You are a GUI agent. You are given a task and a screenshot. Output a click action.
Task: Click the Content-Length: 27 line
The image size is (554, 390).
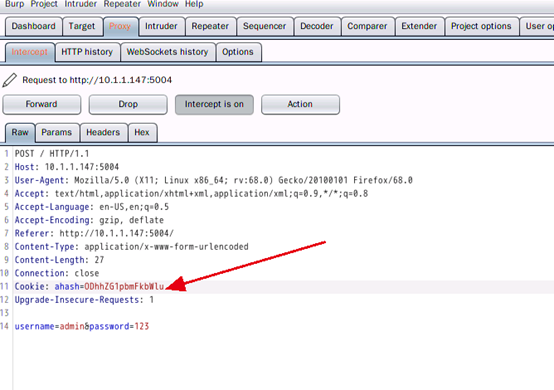[x=59, y=260]
